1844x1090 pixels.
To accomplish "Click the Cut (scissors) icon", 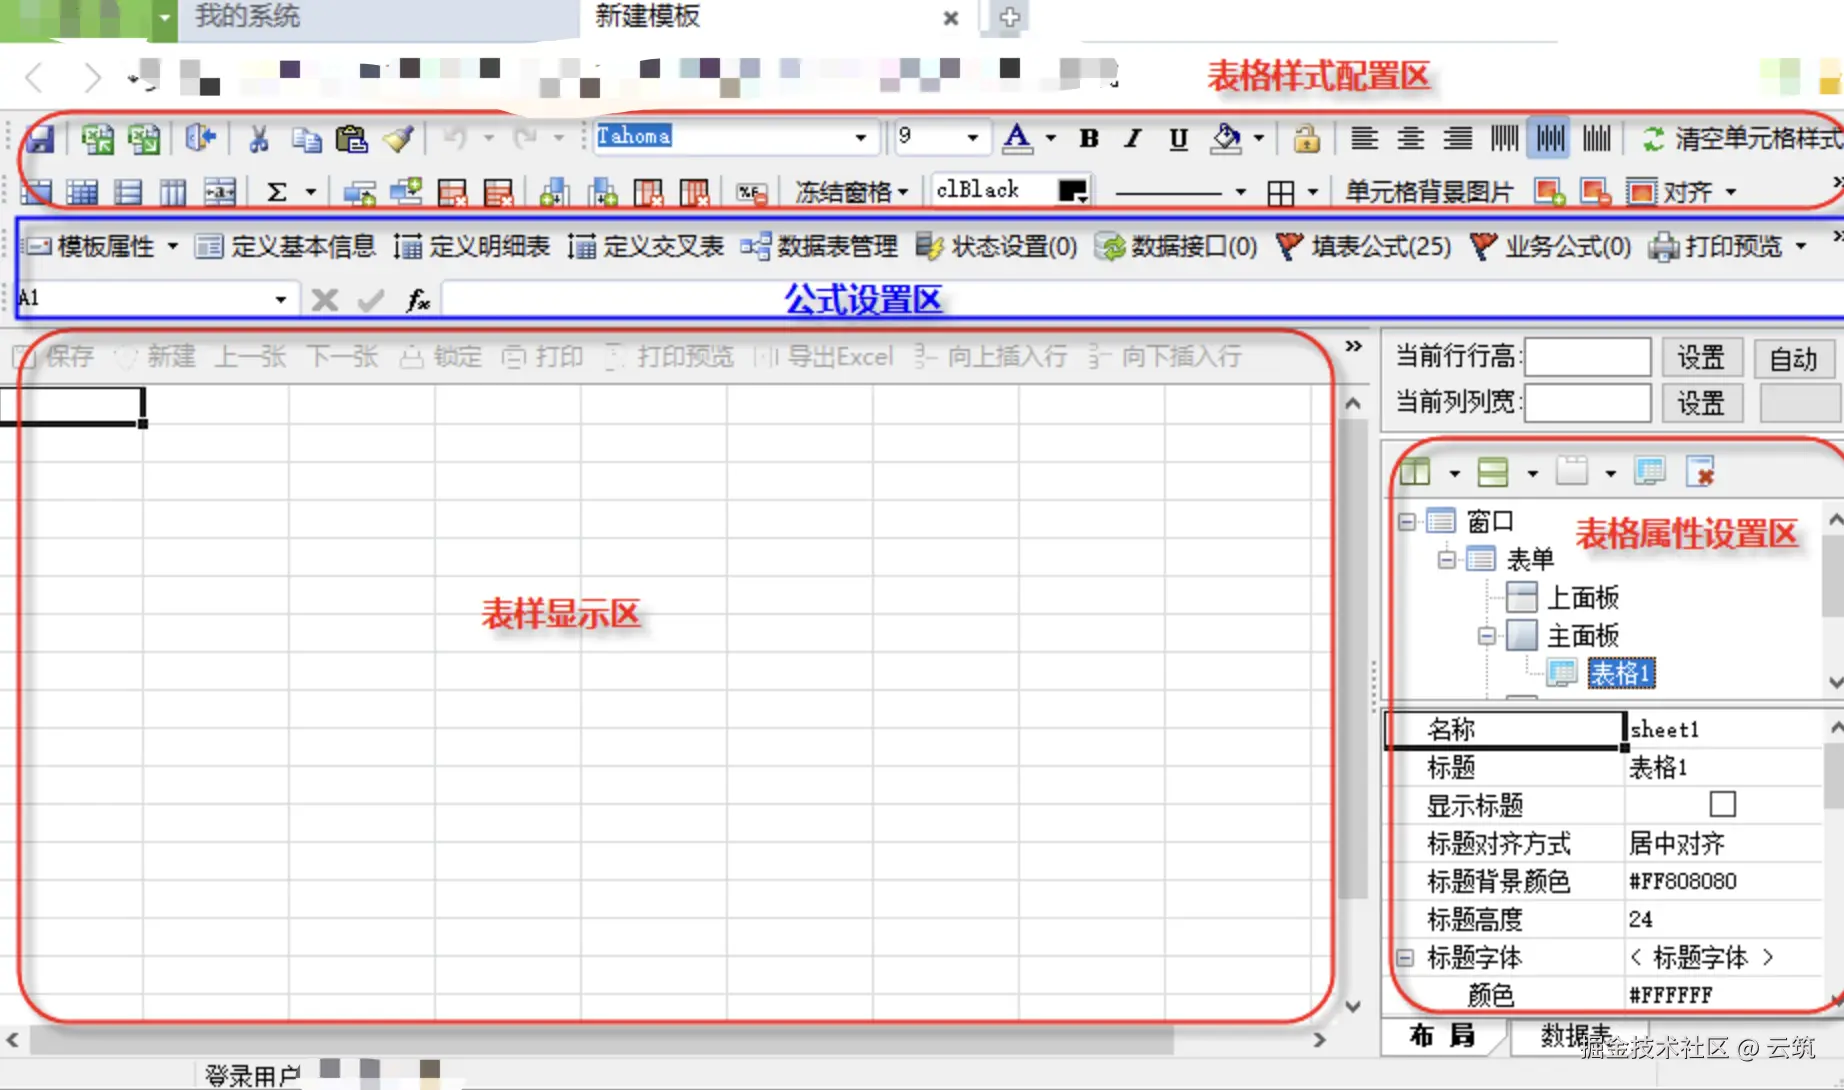I will 258,139.
